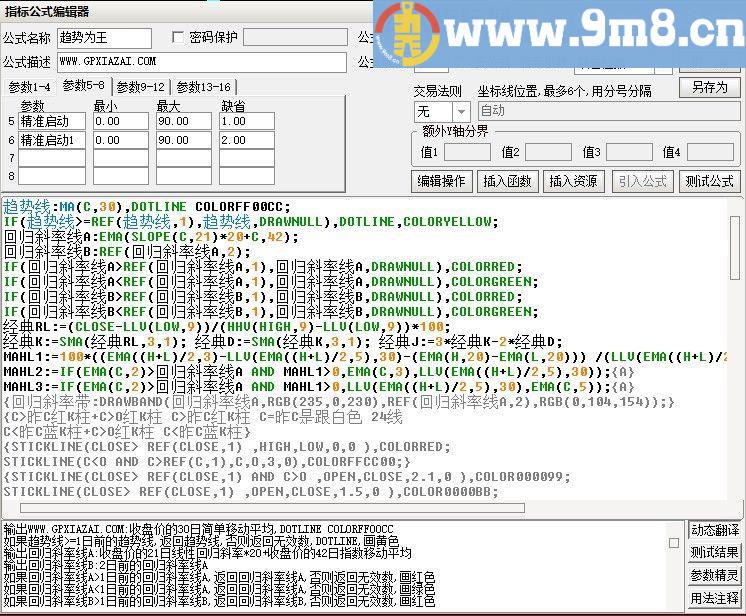Click the 插入函数 insert function button
Screen dimensions: 746x616
[507, 181]
